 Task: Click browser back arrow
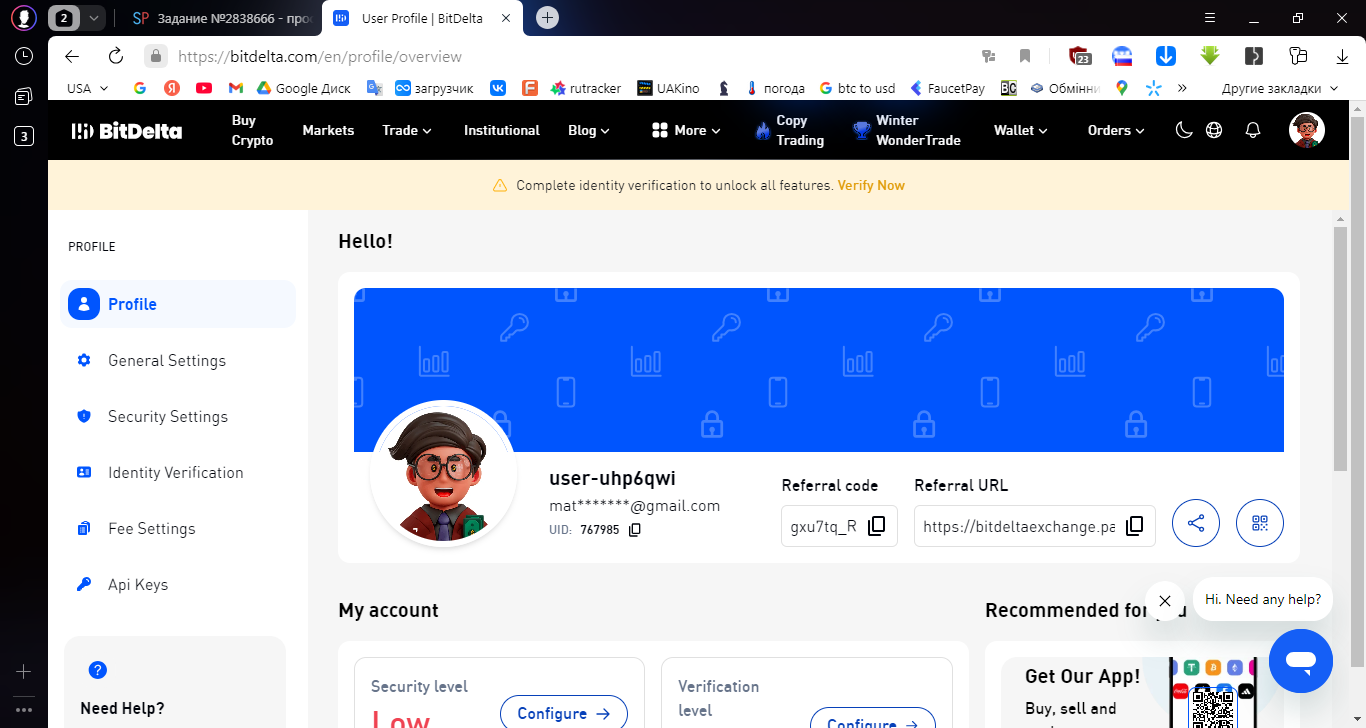point(72,56)
